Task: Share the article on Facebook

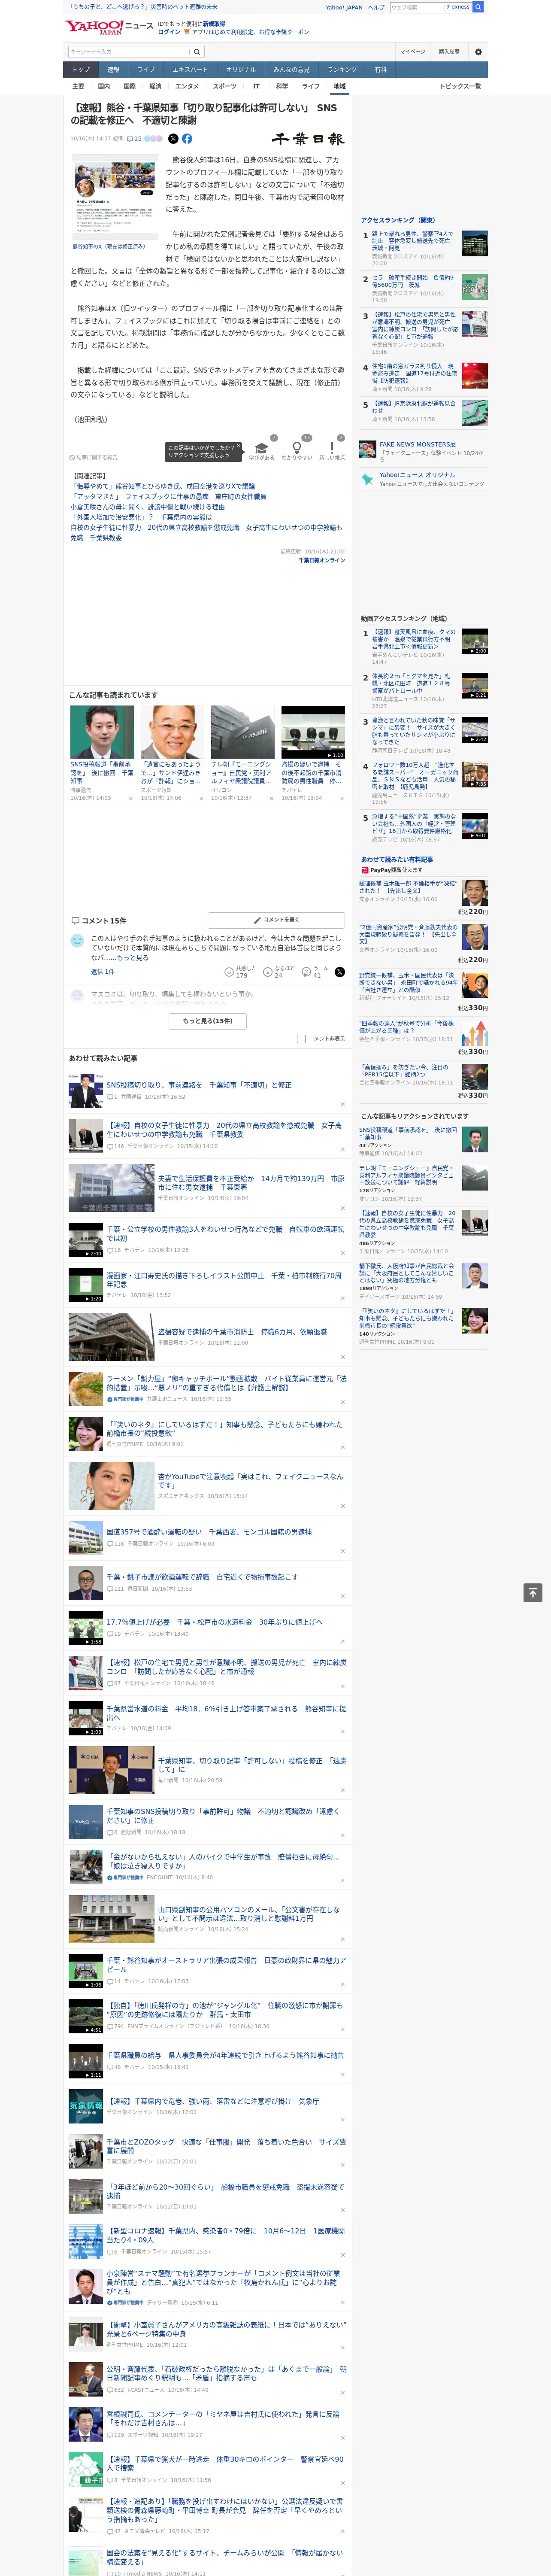Action: pyautogui.click(x=187, y=139)
